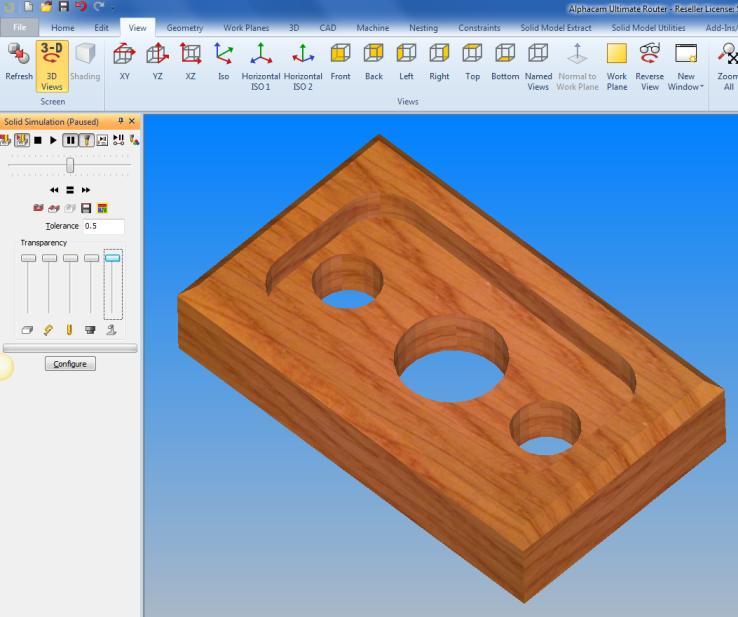Click the Save icon in quick access toolbar

coord(64,7)
